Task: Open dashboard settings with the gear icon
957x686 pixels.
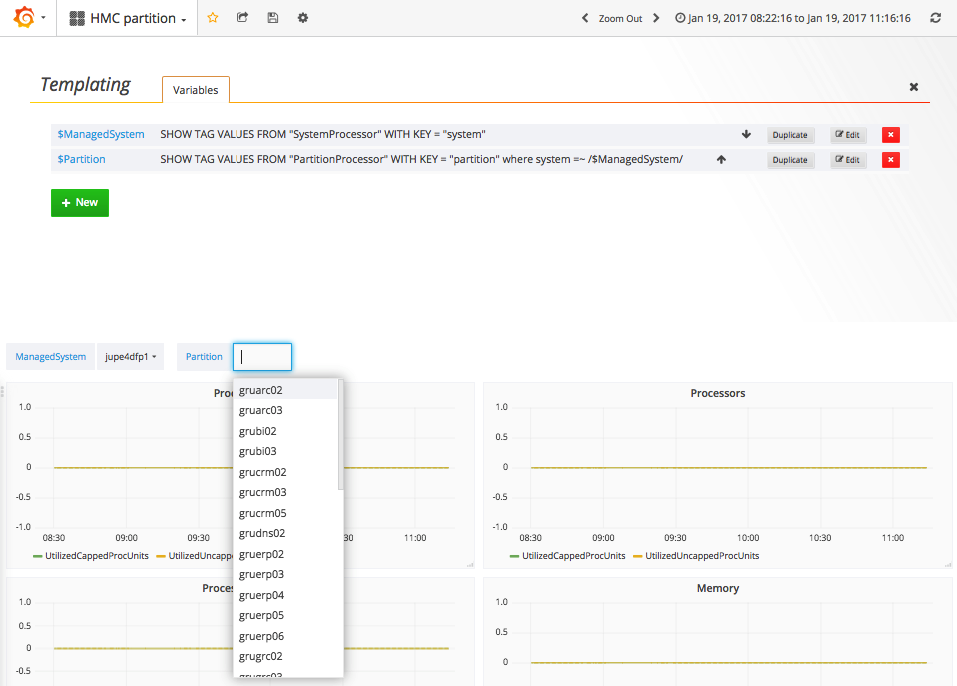Action: [x=302, y=17]
